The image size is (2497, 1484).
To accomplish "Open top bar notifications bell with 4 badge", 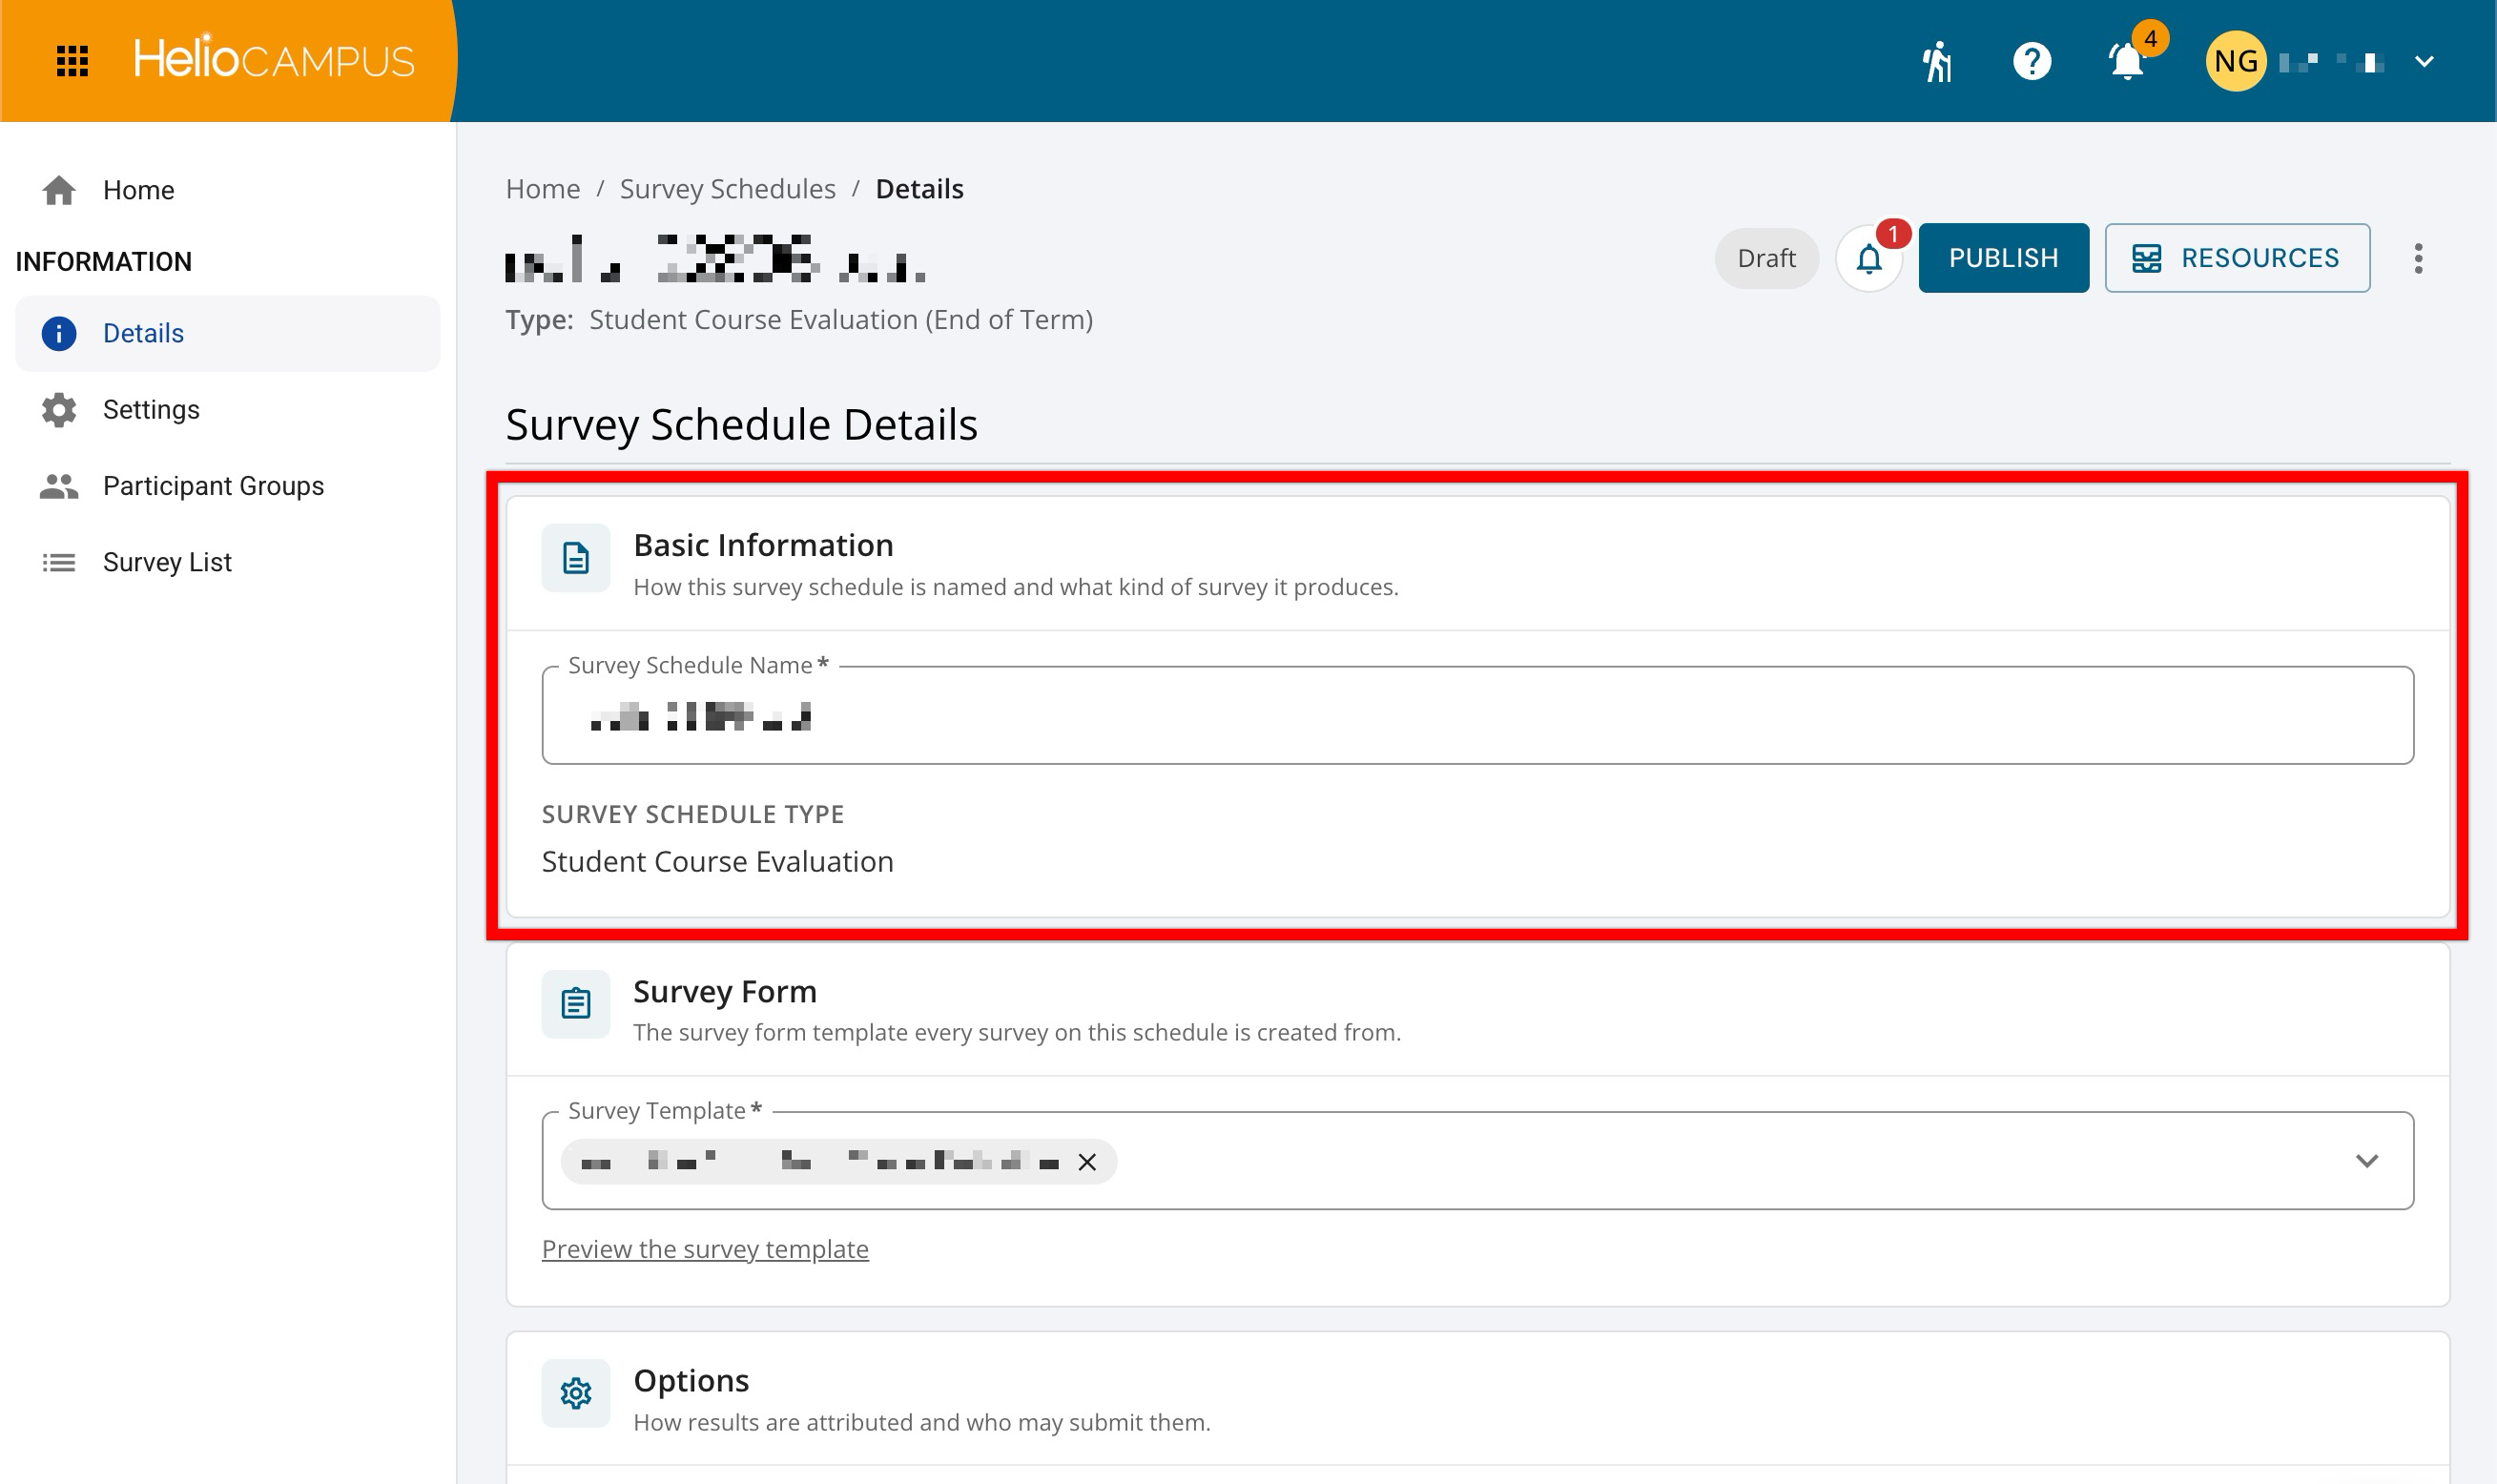I will pos(2127,61).
